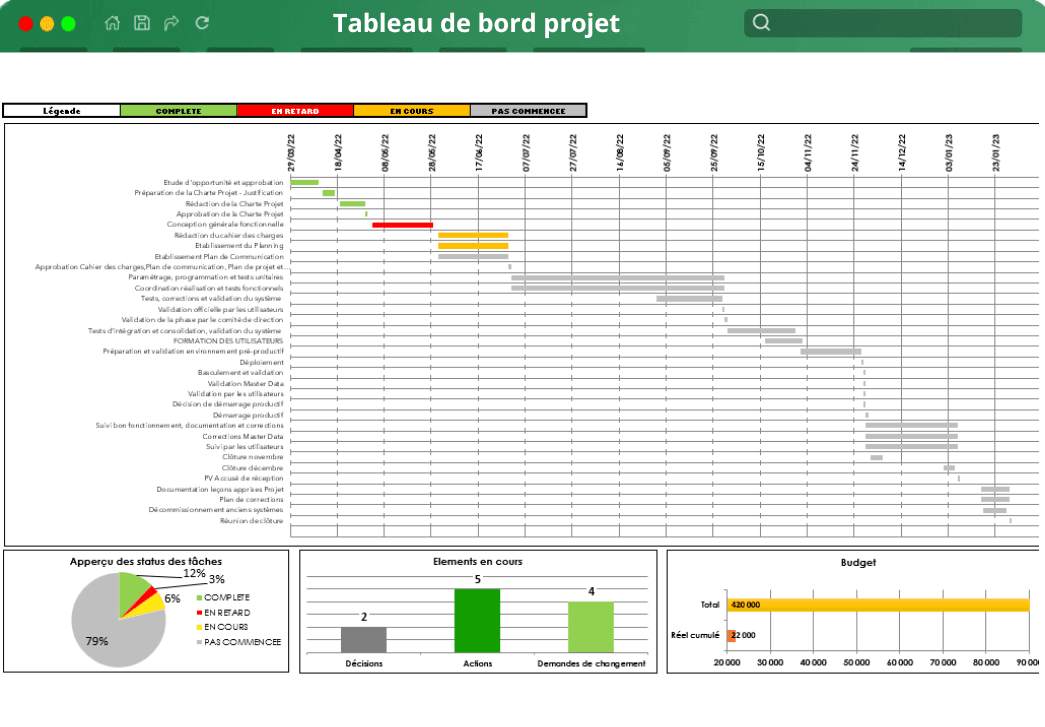The image size is (1045, 727).
Task: Toggle the COMPLETE legend filter
Action: point(177,110)
